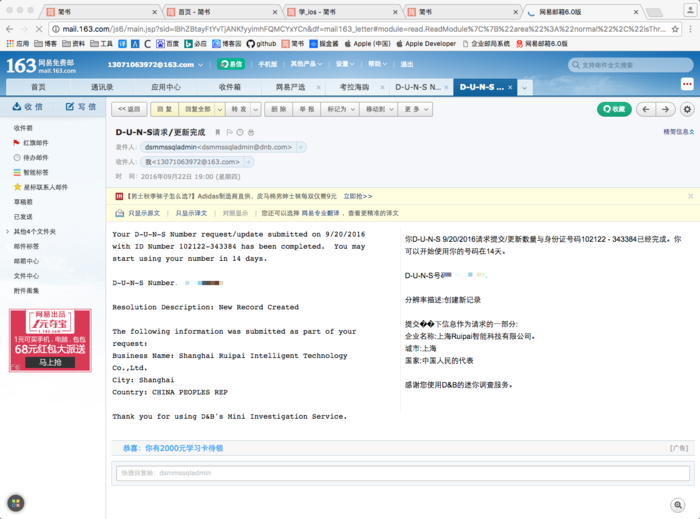The height and width of the screenshot is (519, 700).
Task: Click the 退出 logout link
Action: pos(406,64)
